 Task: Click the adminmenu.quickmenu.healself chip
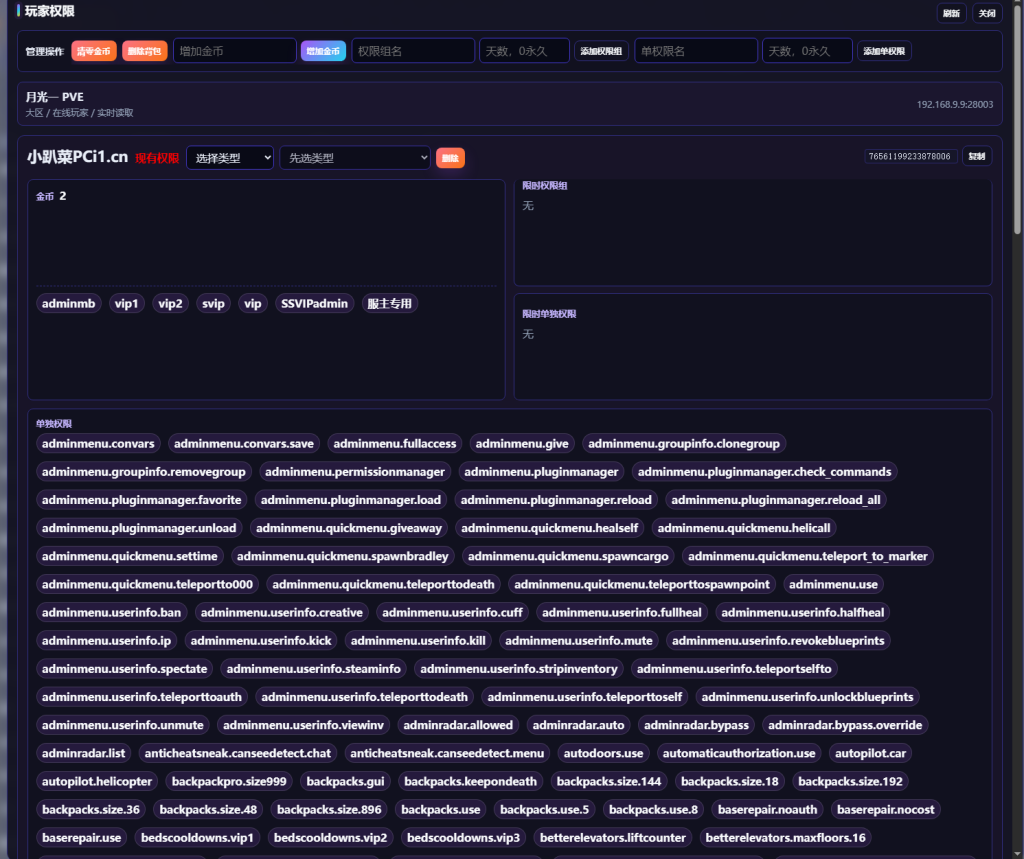[549, 528]
